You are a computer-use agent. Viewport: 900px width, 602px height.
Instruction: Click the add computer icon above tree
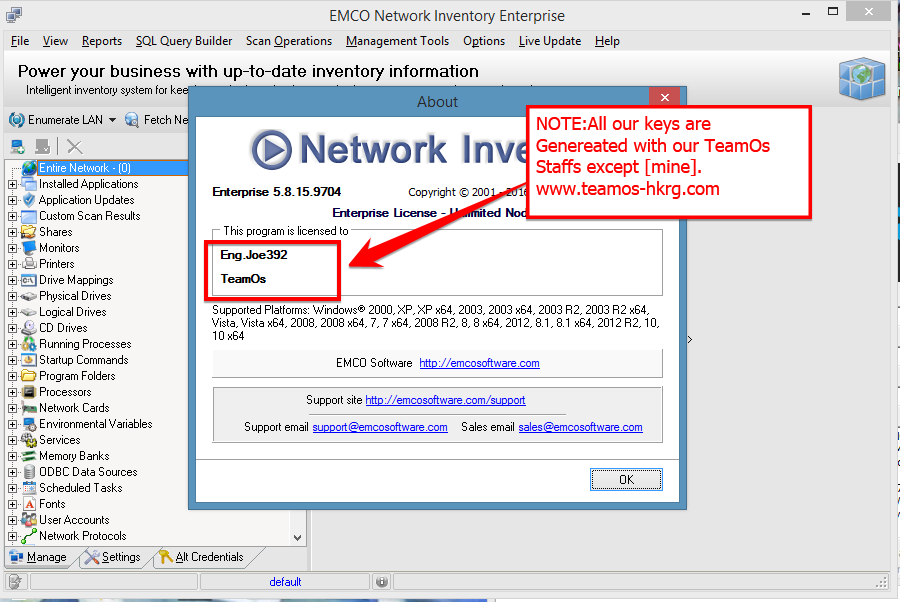18,147
